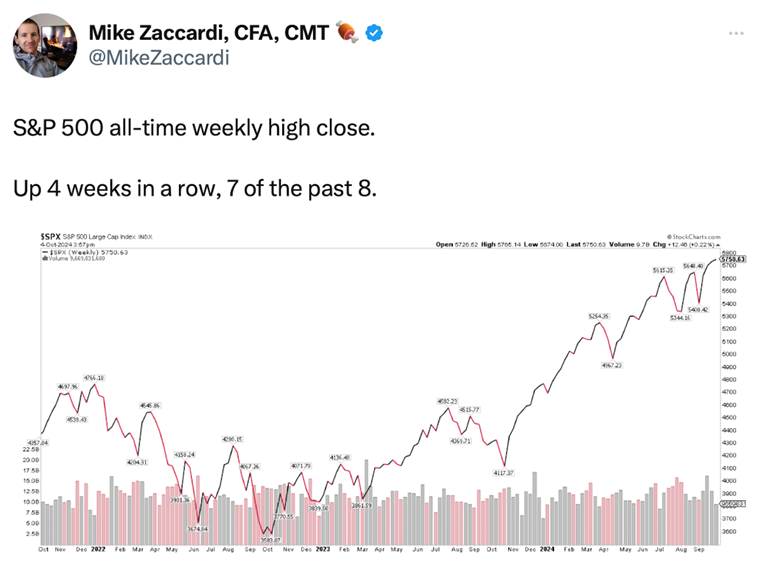The width and height of the screenshot is (761, 565).
Task: Click the $SPX ticker symbol in chart header
Action: (x=51, y=236)
